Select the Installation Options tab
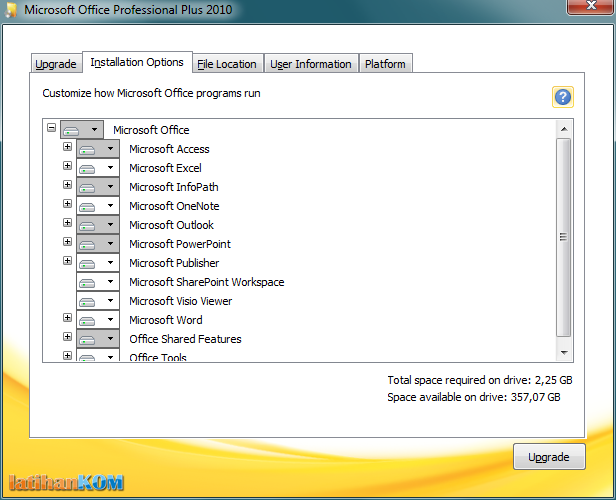616x500 pixels. [x=137, y=62]
